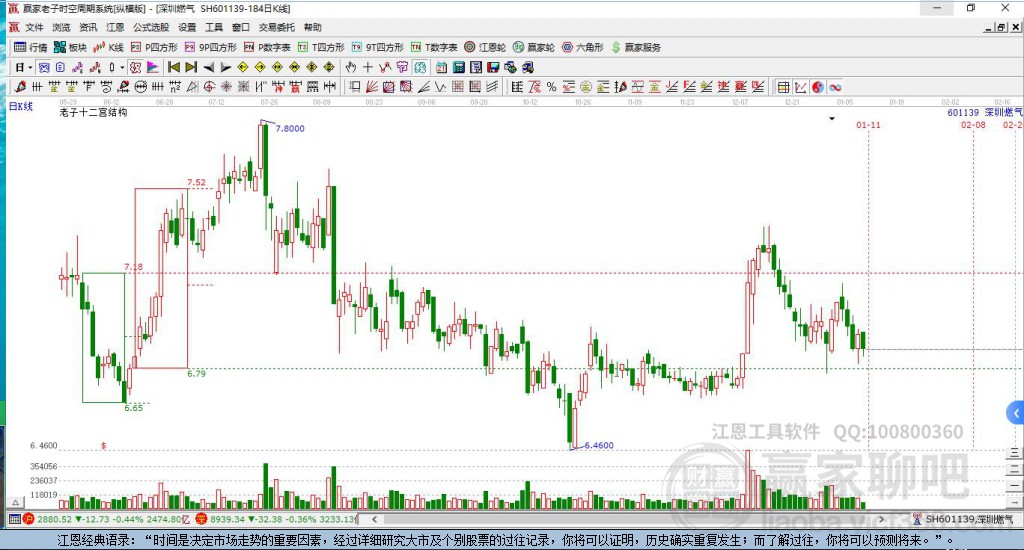Click the Shanghai index 2880.52 status entry

tap(108, 519)
